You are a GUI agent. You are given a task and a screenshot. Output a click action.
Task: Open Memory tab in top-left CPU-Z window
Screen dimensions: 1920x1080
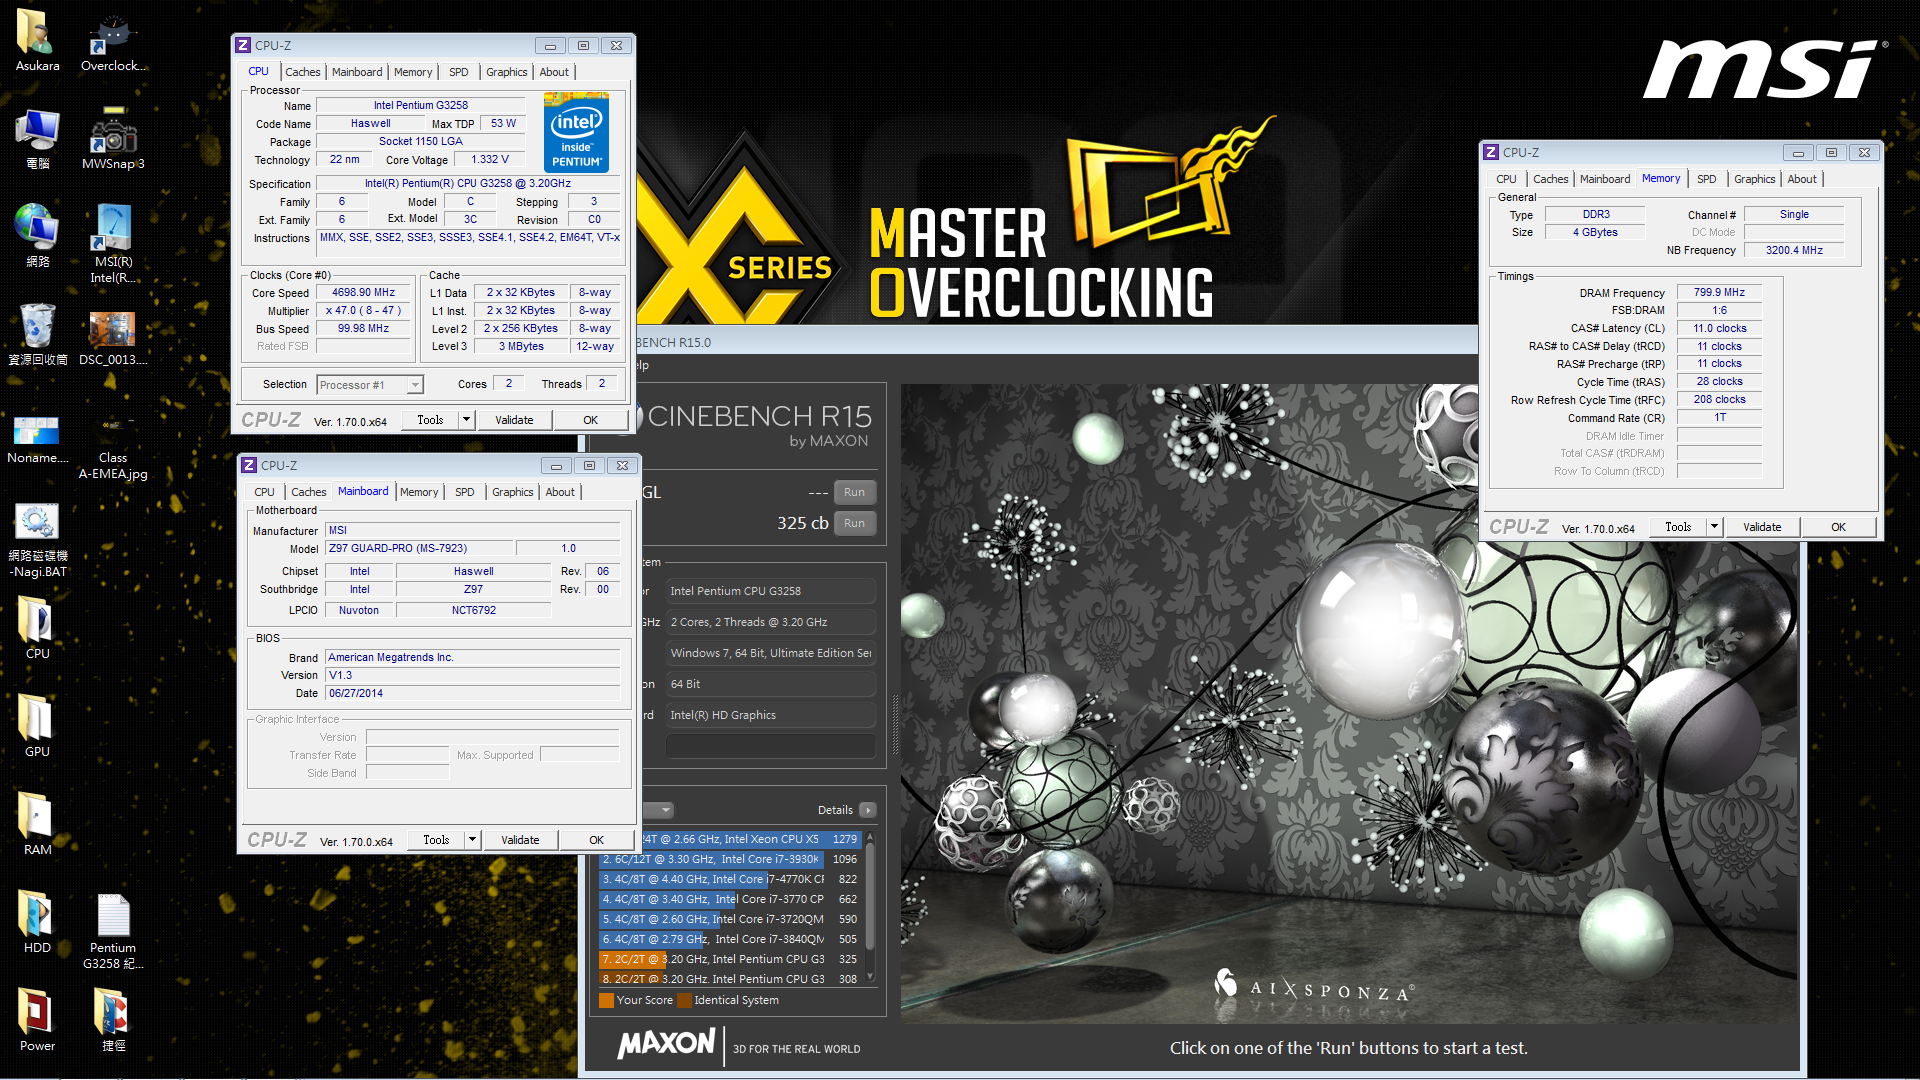coord(413,72)
